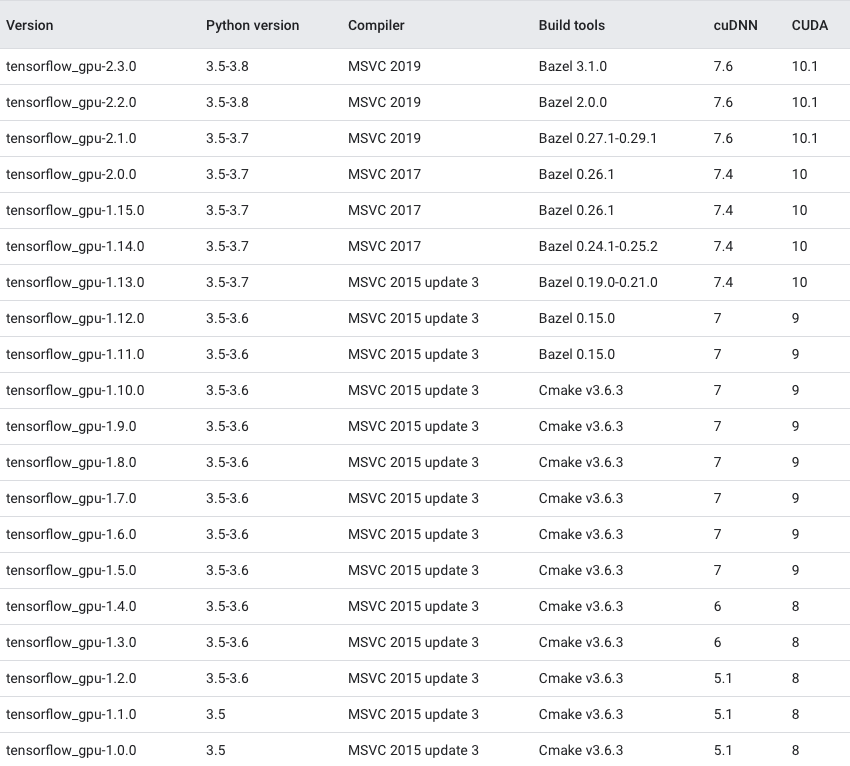Click the tensorflow_gpu-2.0.0 row label
The image size is (850, 766).
coord(71,174)
